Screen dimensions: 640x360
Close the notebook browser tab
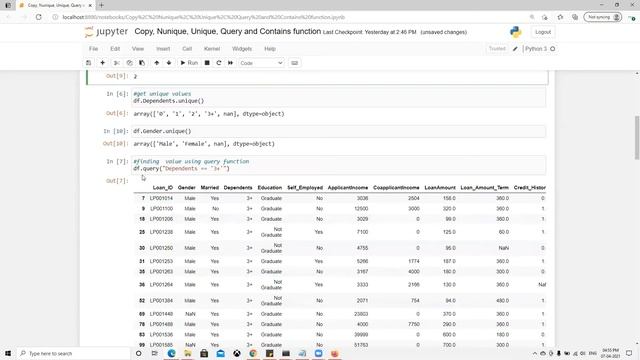coord(90,5)
